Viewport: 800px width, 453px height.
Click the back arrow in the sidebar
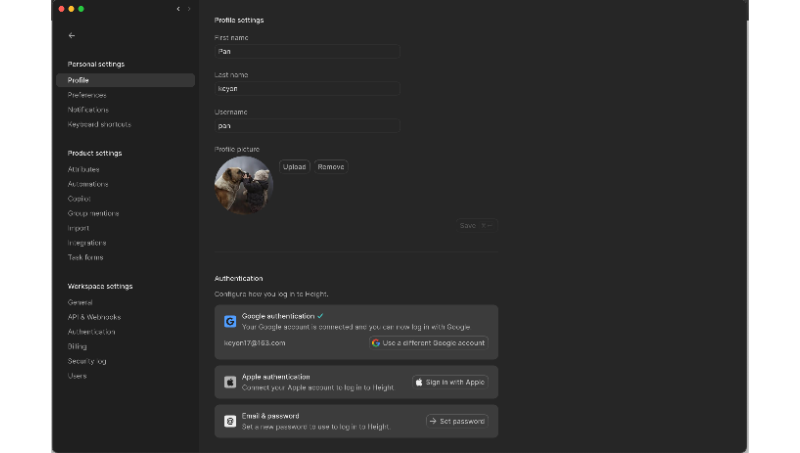click(x=71, y=35)
